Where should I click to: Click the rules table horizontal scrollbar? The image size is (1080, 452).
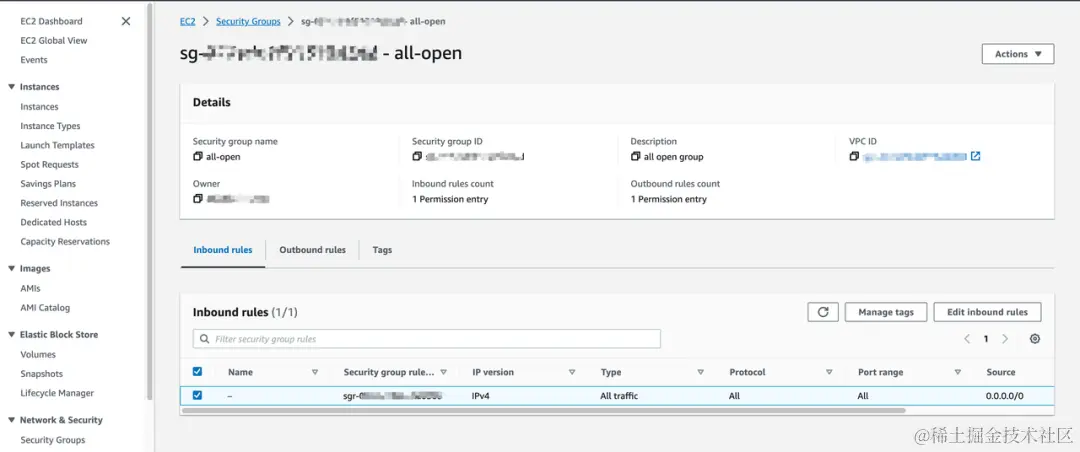click(543, 410)
